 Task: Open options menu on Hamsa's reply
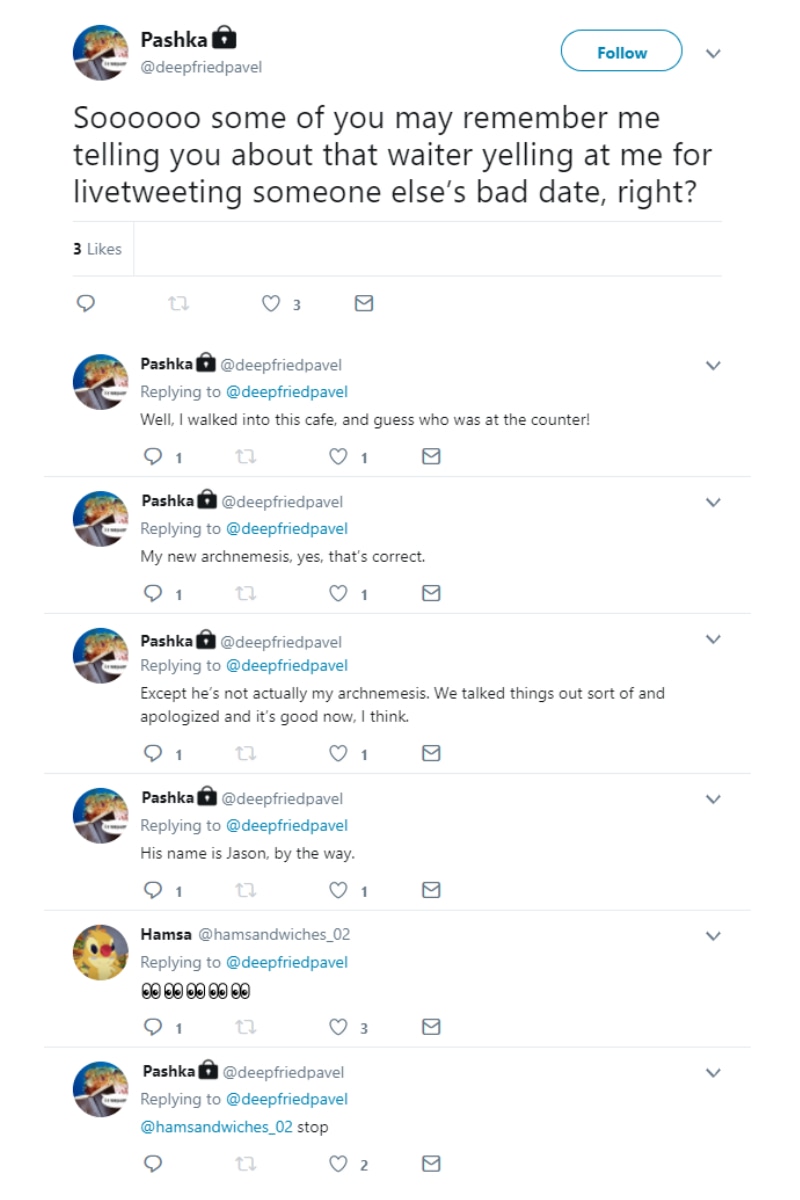pos(713,936)
